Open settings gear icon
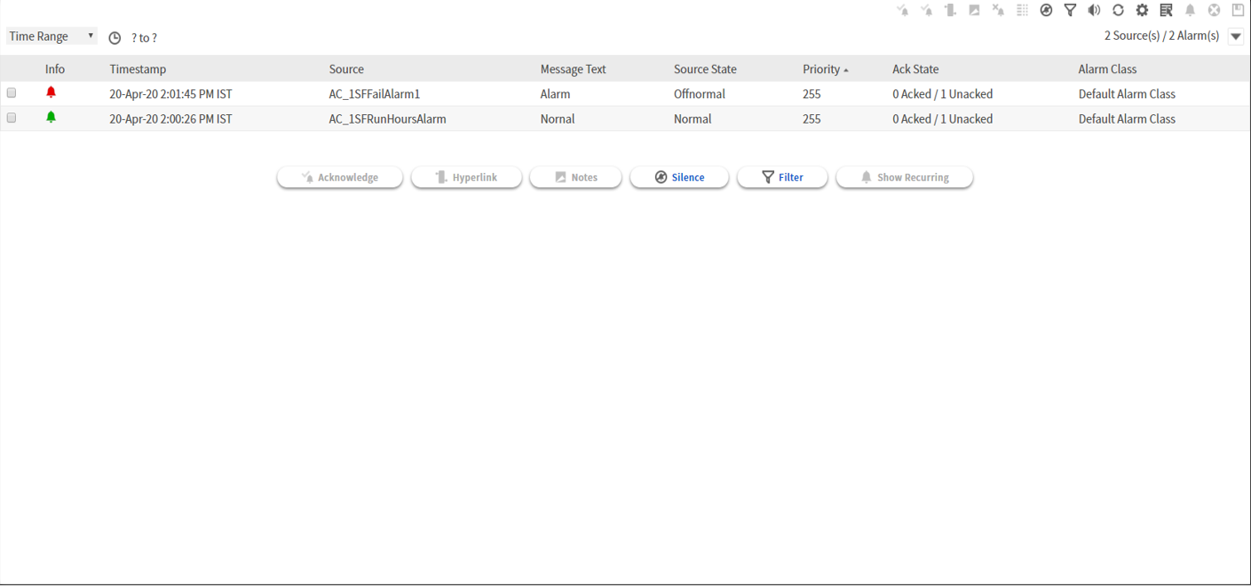 pyautogui.click(x=1142, y=10)
